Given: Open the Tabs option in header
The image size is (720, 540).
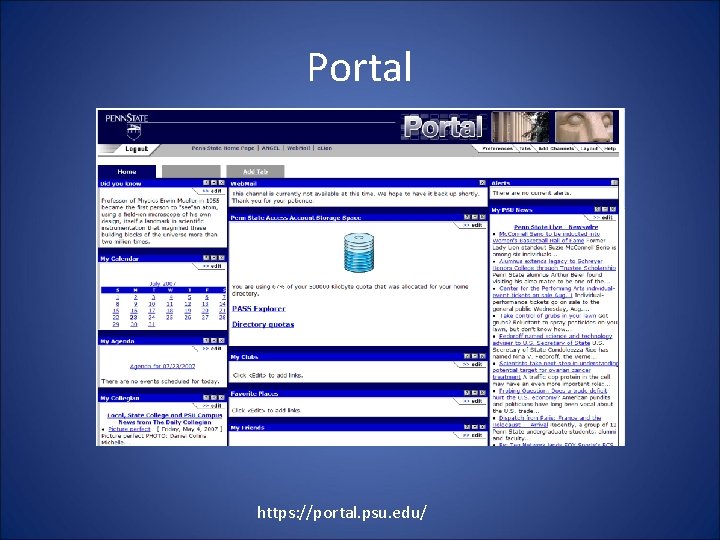Looking at the screenshot, I should [525, 149].
